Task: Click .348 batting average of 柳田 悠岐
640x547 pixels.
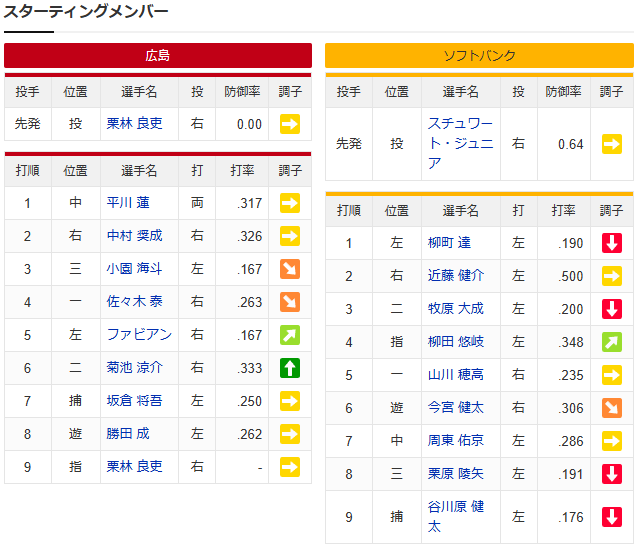Action: [571, 342]
